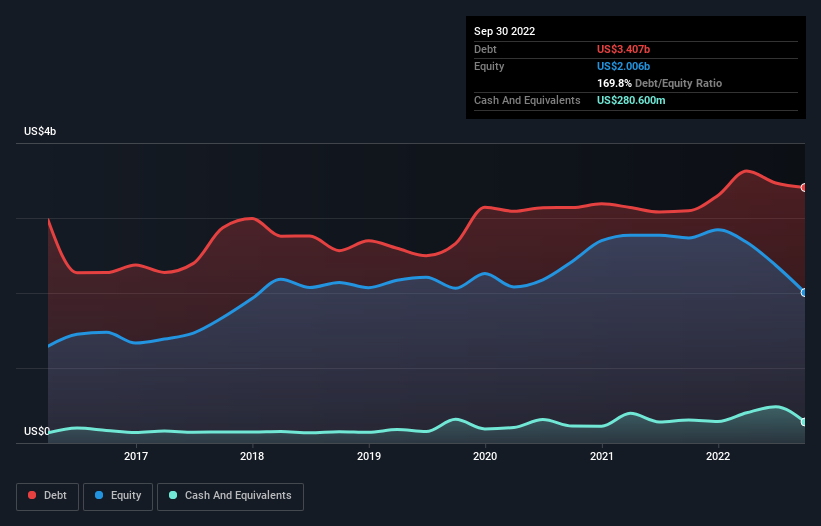
Task: Click the 2021 x-axis label
Action: [602, 456]
